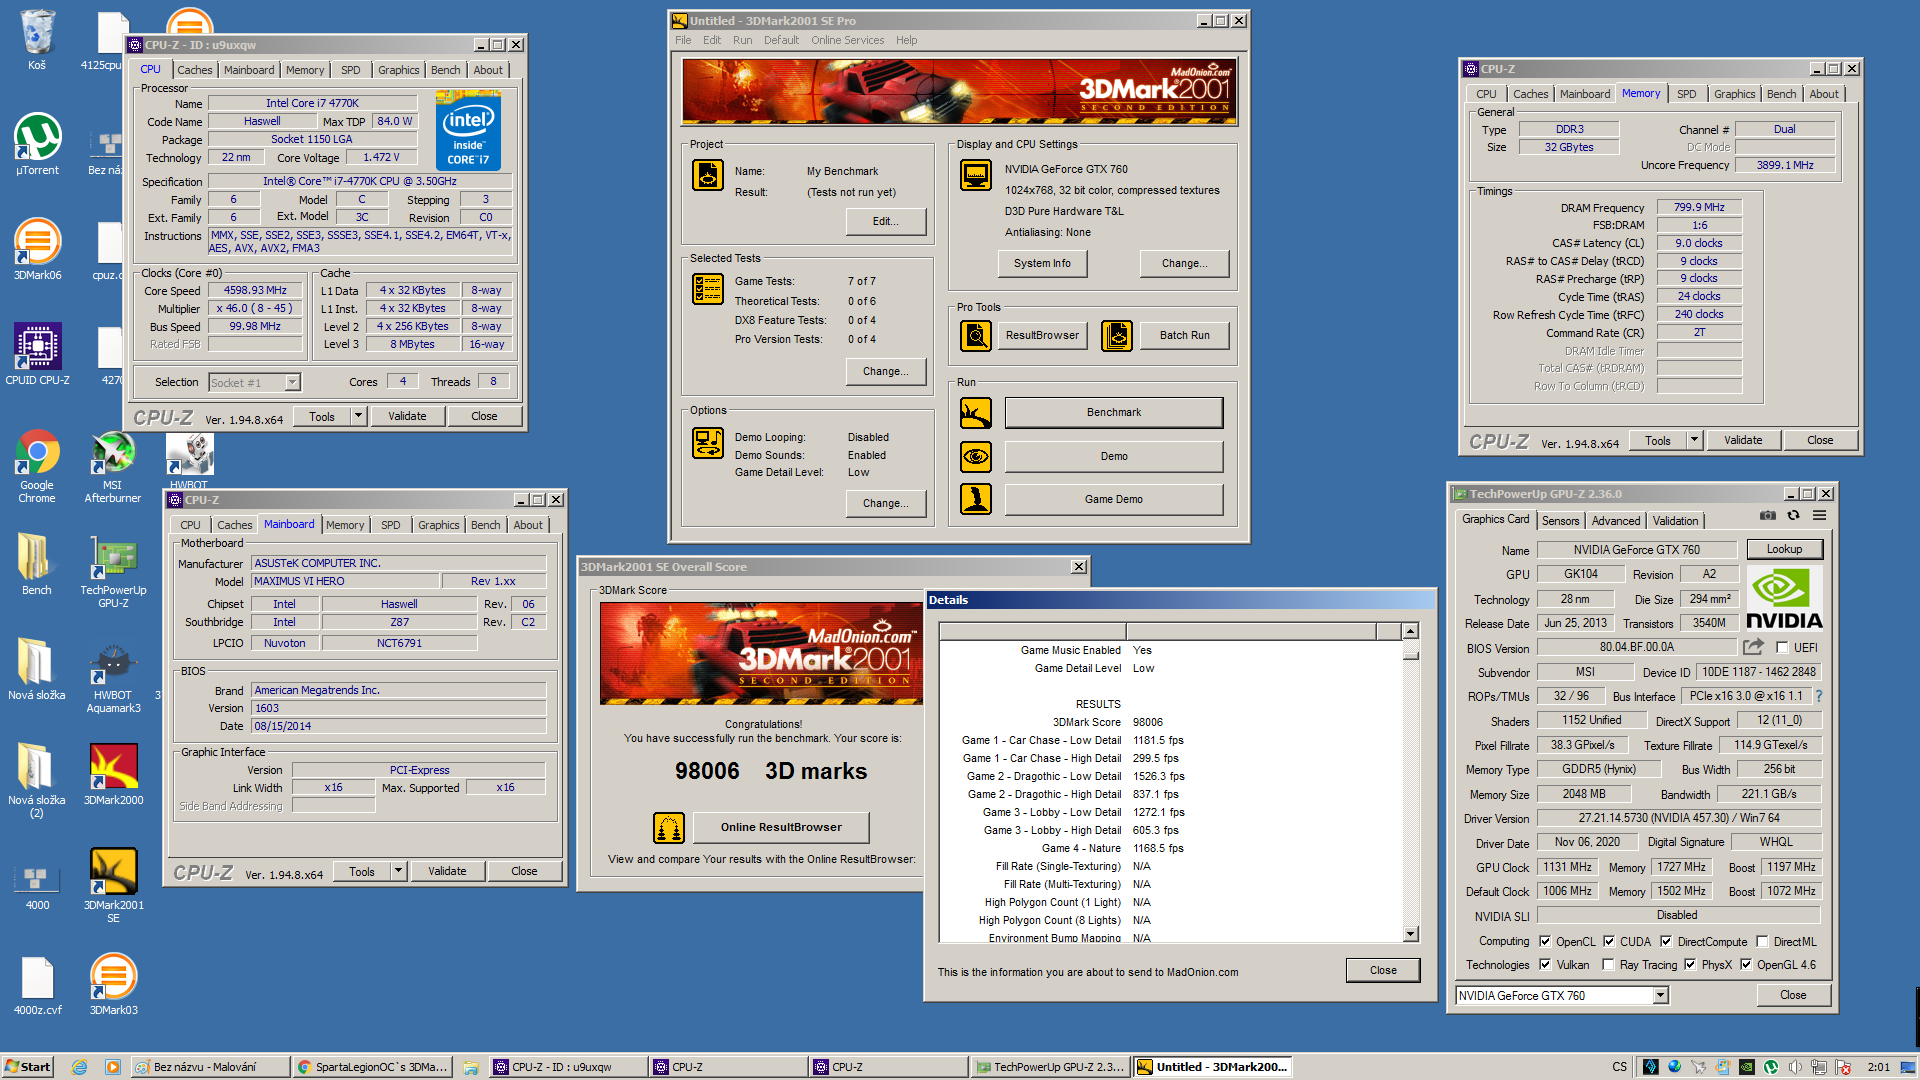Open Online Services menu in 3DMark2001

847,41
